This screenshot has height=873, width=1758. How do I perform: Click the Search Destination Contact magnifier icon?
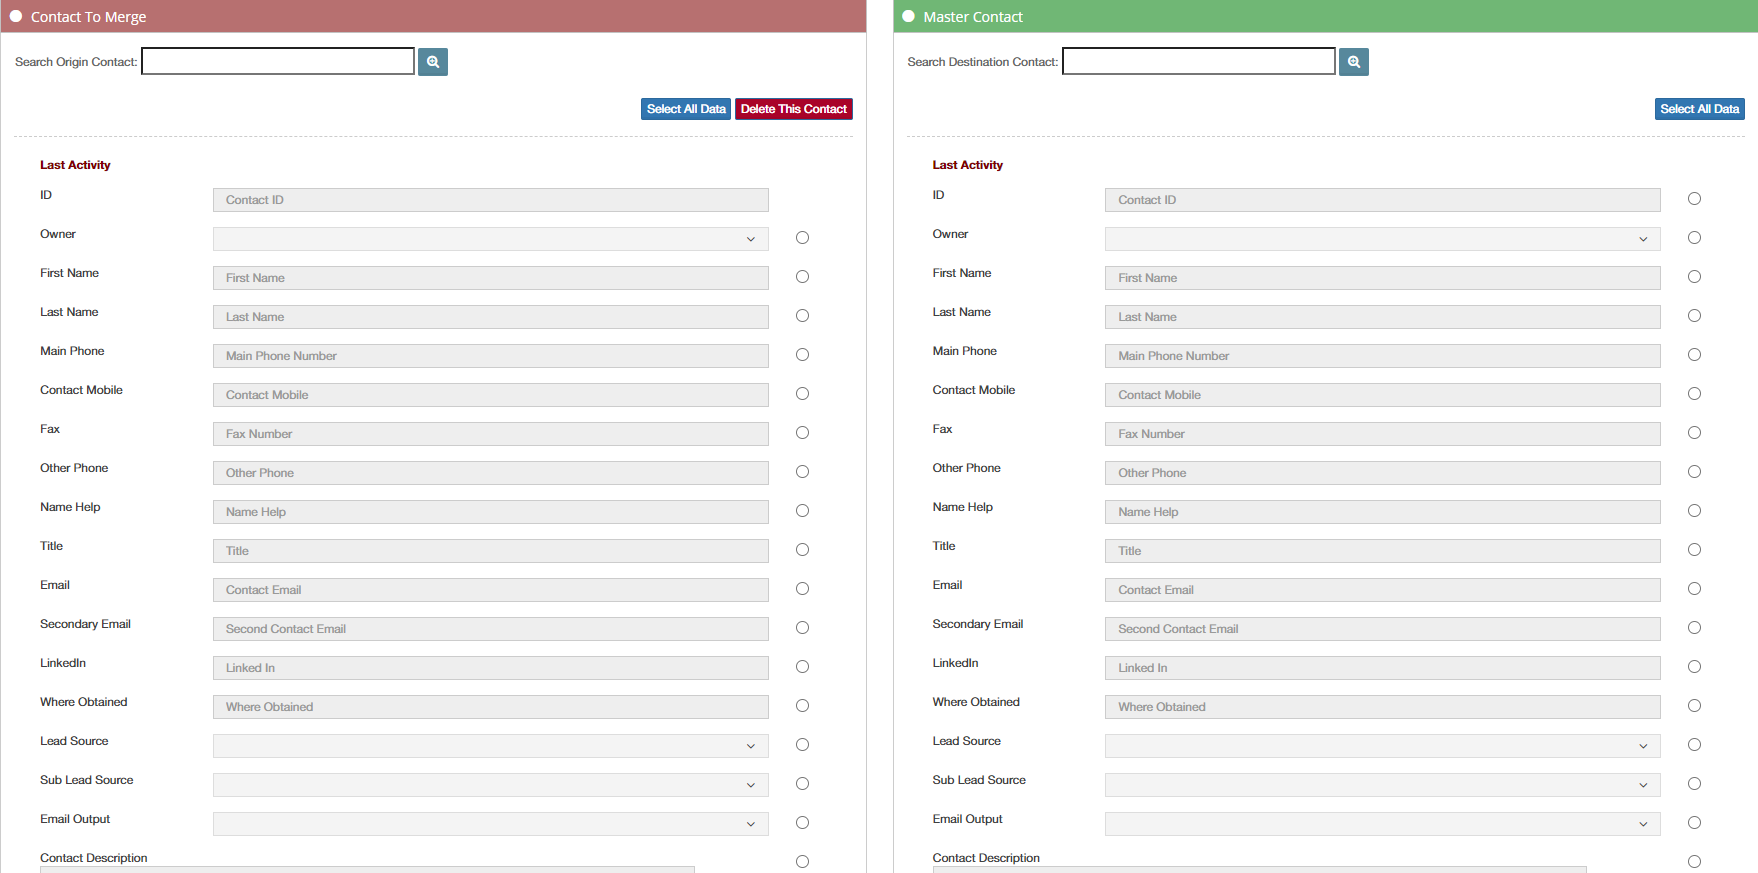pyautogui.click(x=1354, y=62)
